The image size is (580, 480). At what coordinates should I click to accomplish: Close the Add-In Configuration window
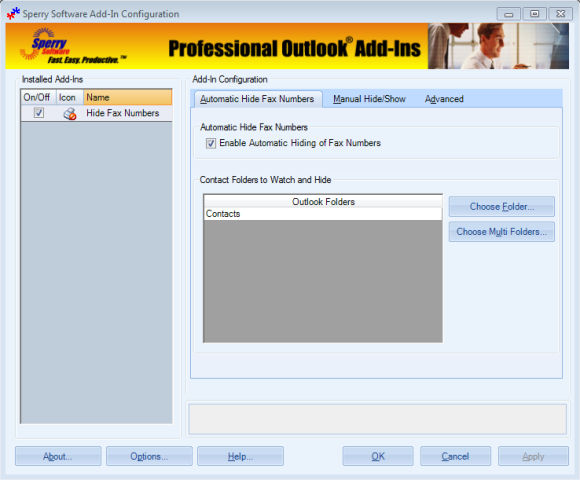click(560, 14)
